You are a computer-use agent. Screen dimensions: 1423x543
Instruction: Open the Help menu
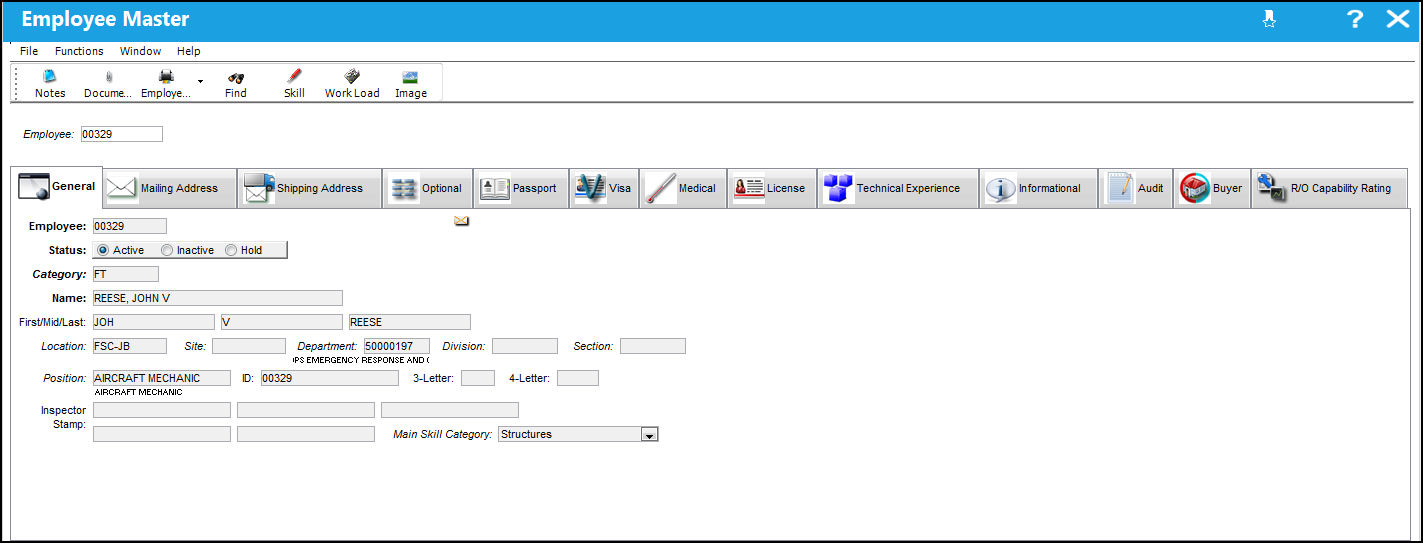(189, 51)
